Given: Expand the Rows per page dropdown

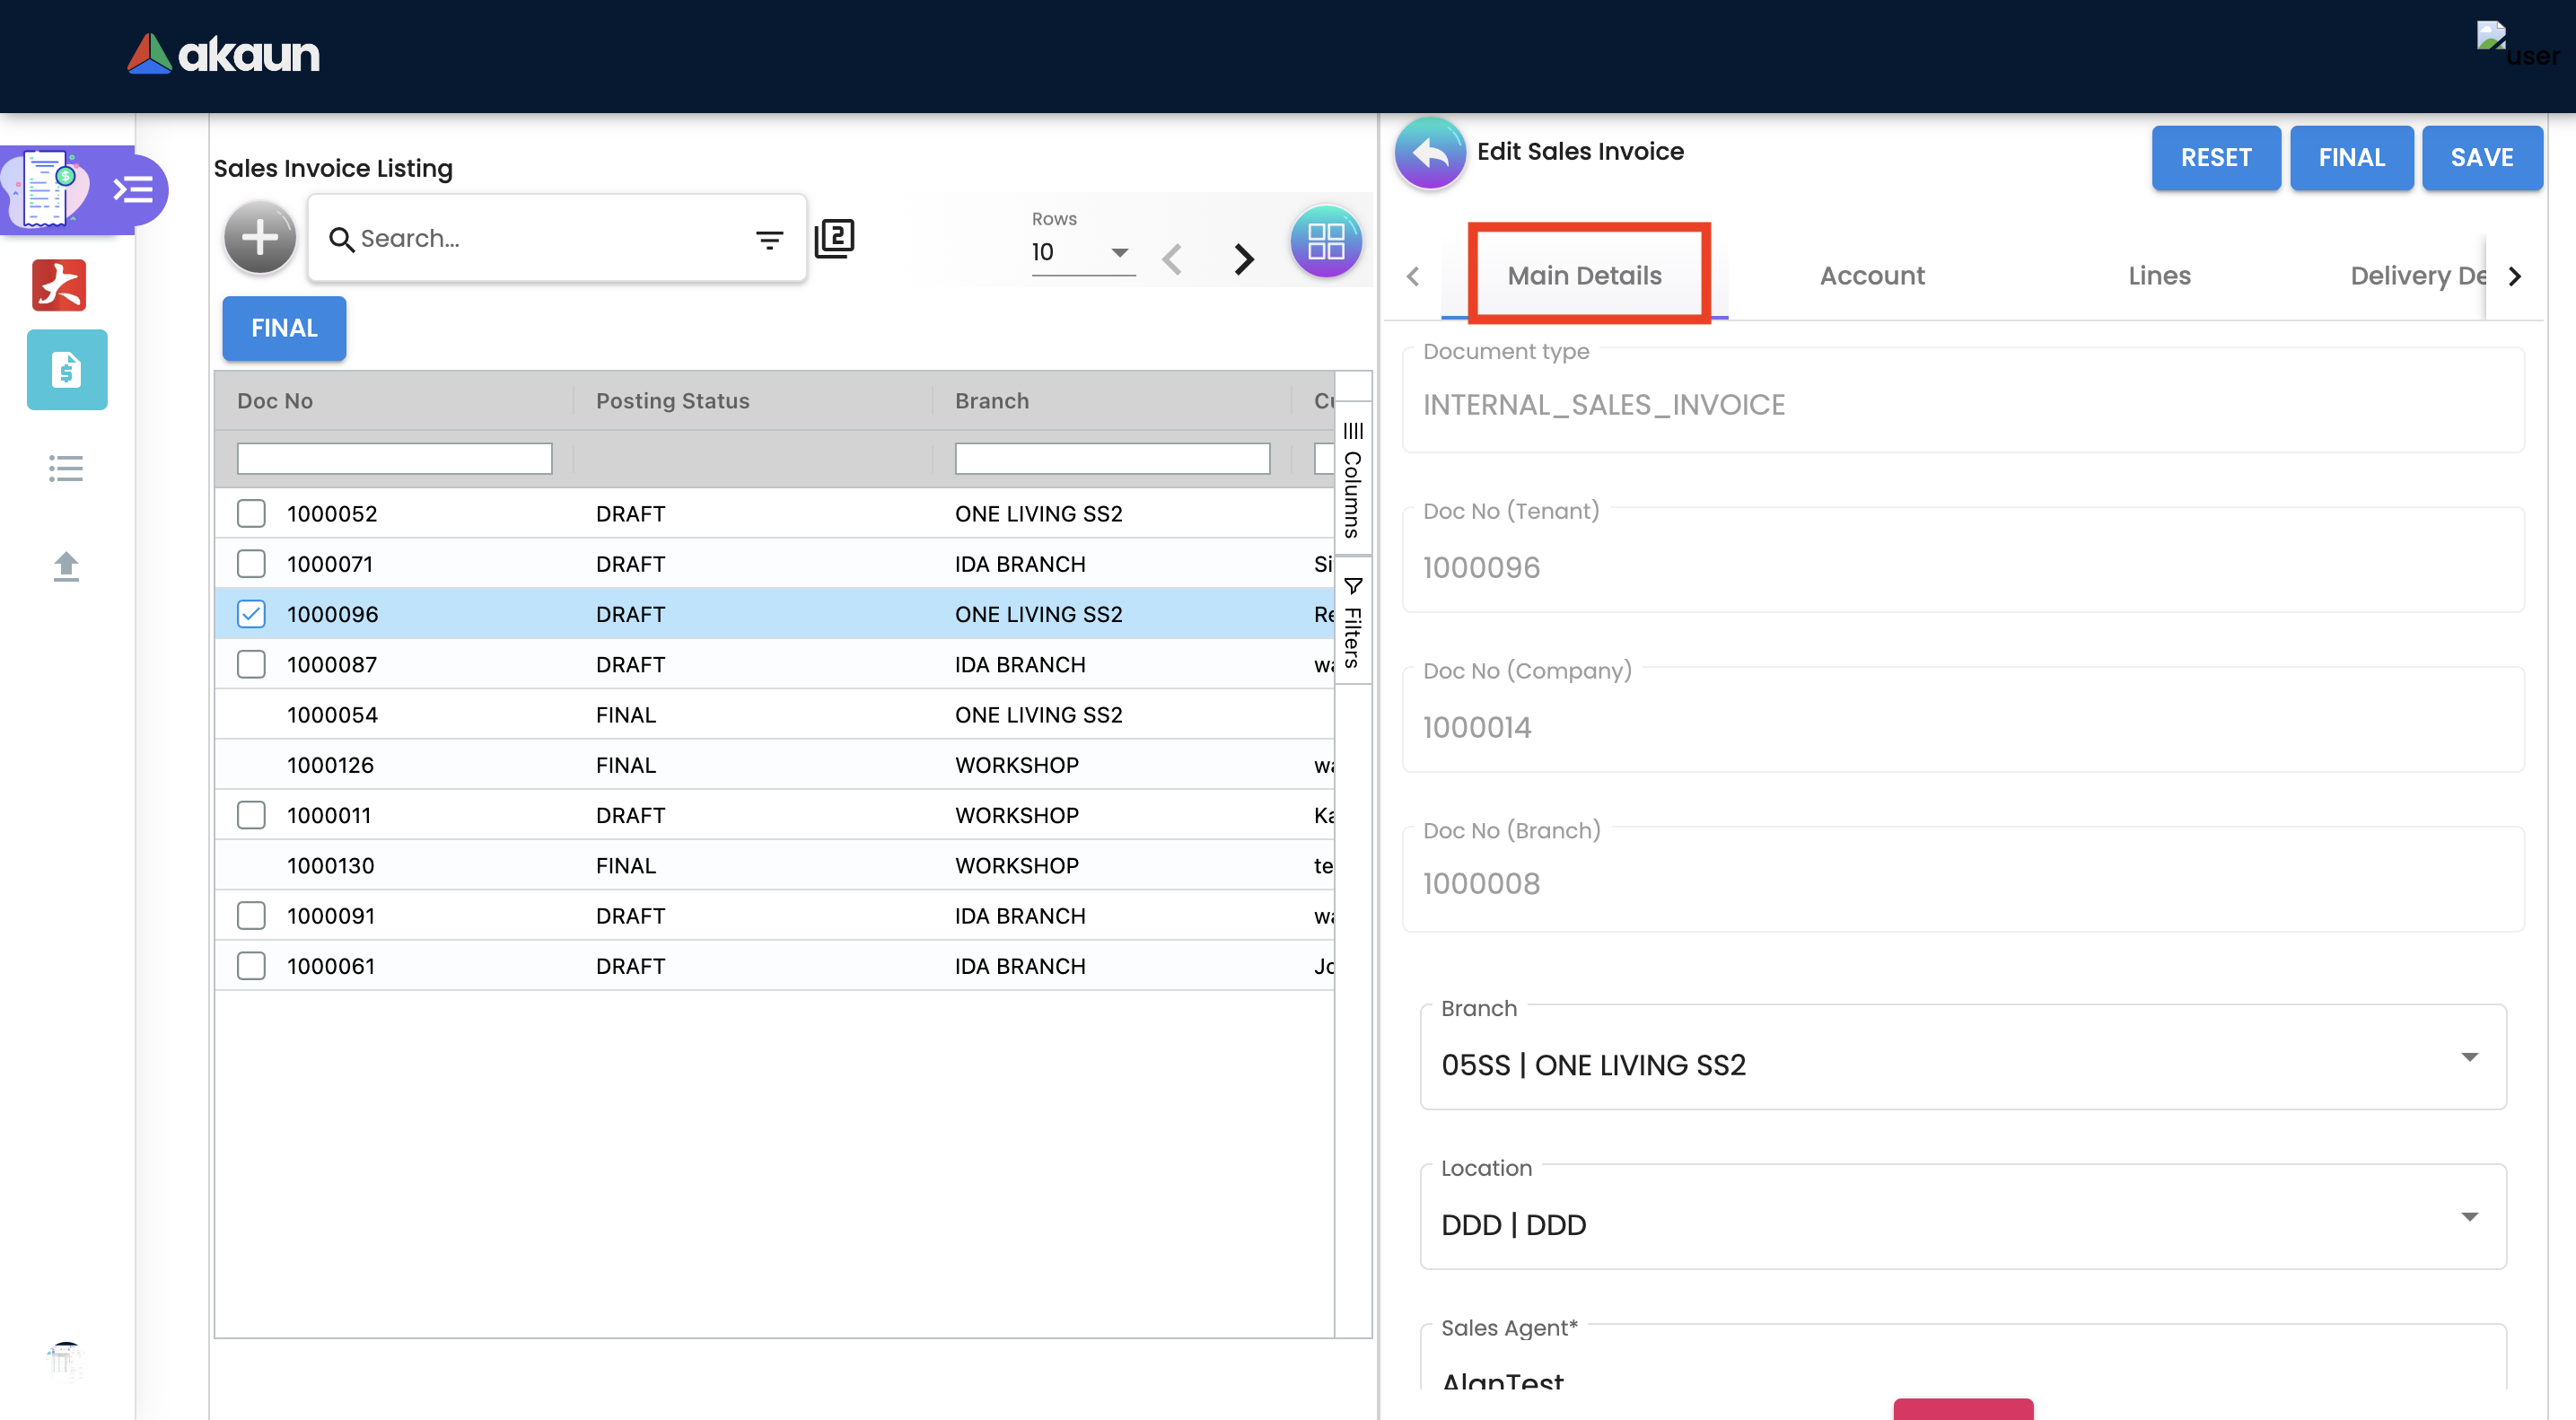Looking at the screenshot, I should [x=1083, y=252].
